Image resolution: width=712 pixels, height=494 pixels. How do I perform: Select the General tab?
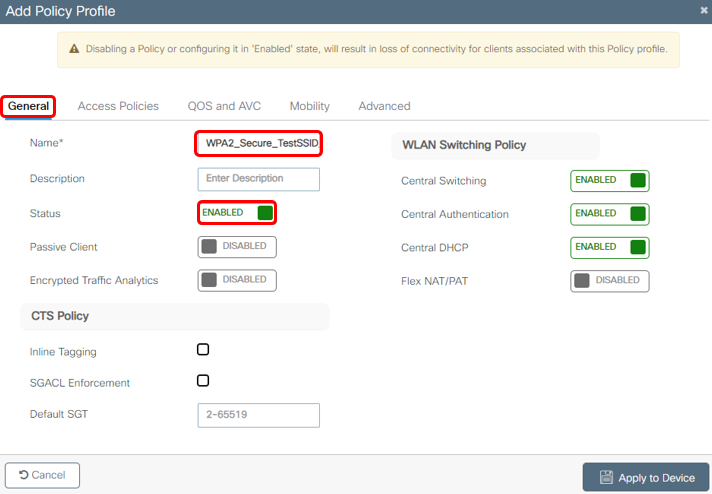coord(28,106)
